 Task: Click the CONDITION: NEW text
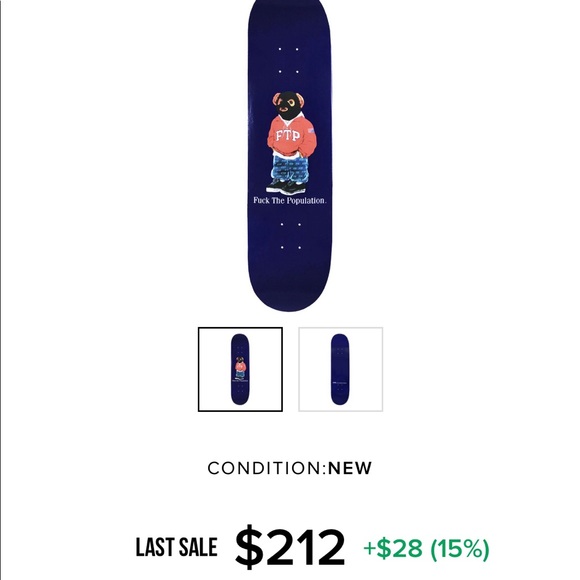[290, 468]
